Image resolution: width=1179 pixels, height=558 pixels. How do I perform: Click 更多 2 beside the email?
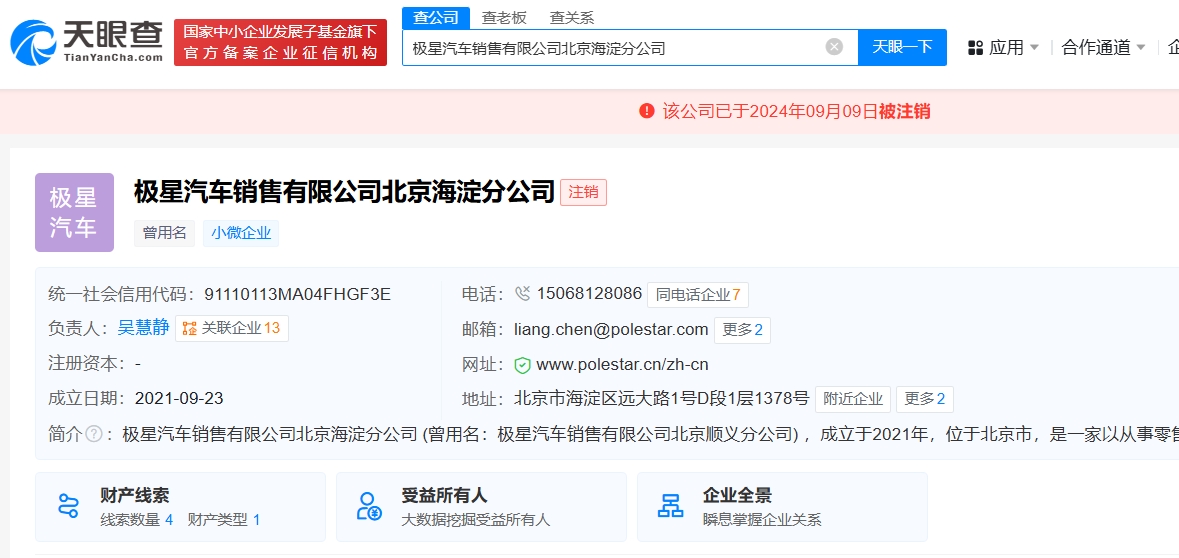(742, 330)
